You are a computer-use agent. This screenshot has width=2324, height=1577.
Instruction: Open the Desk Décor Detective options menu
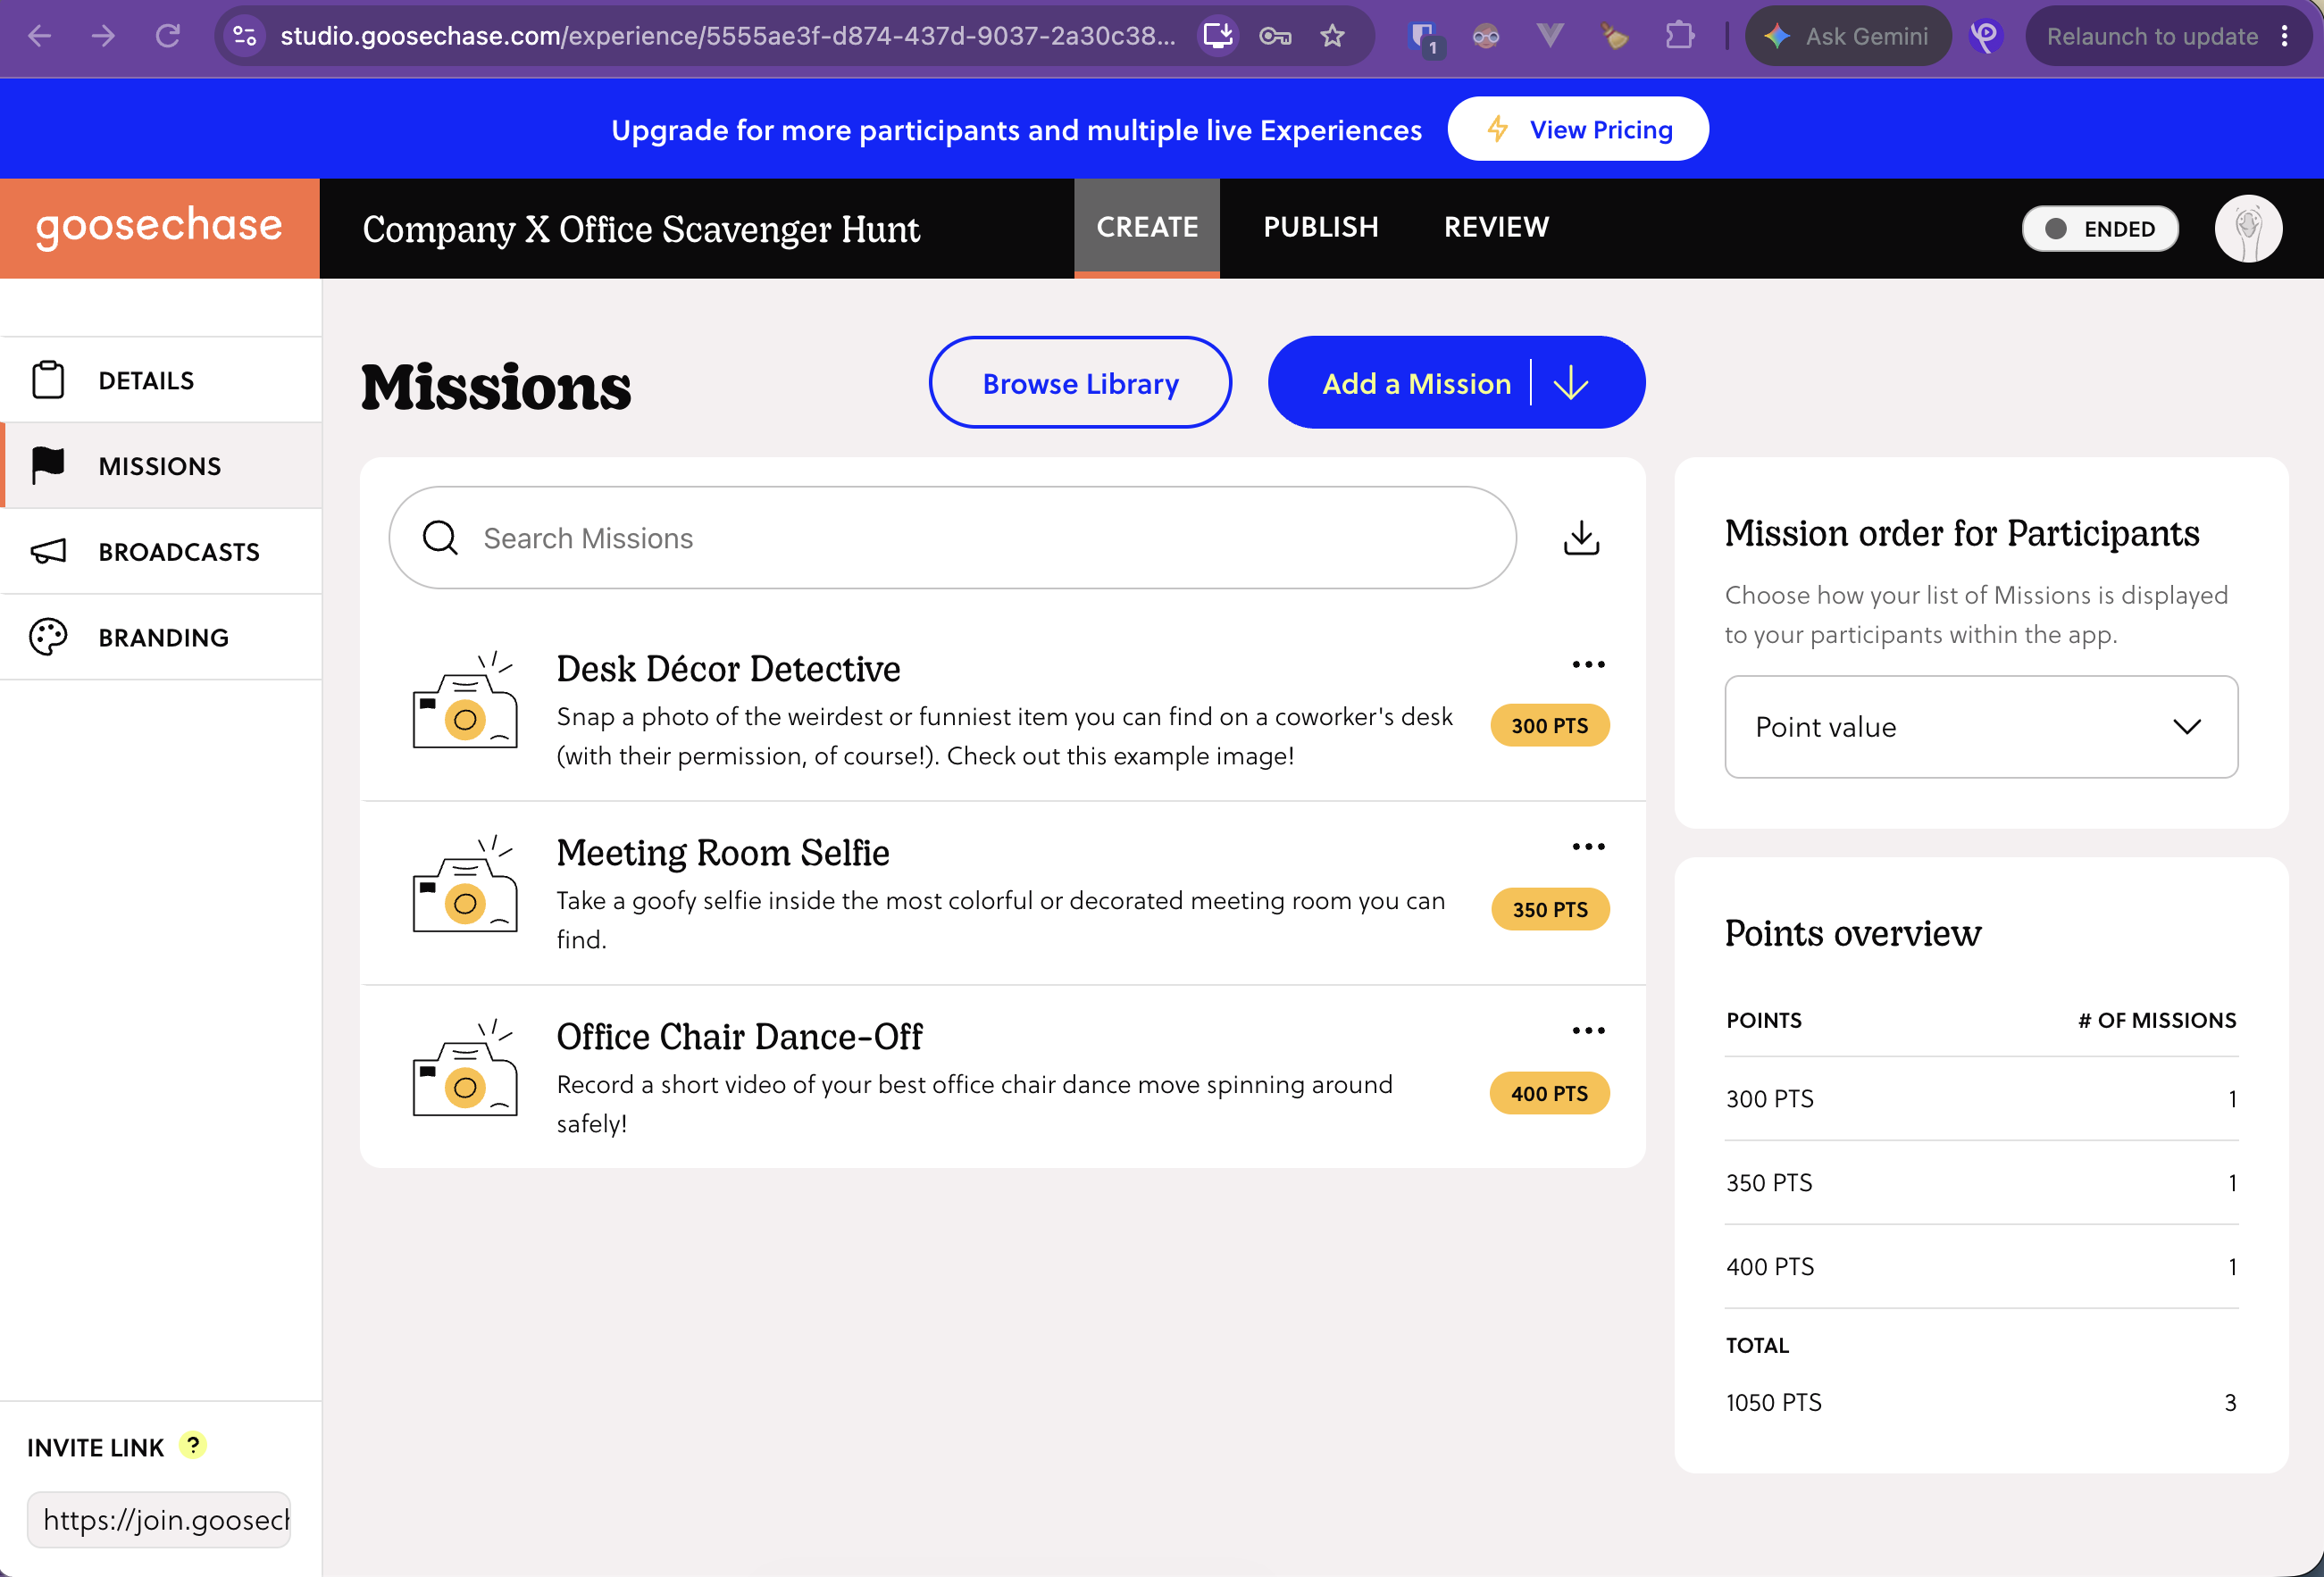1588,665
